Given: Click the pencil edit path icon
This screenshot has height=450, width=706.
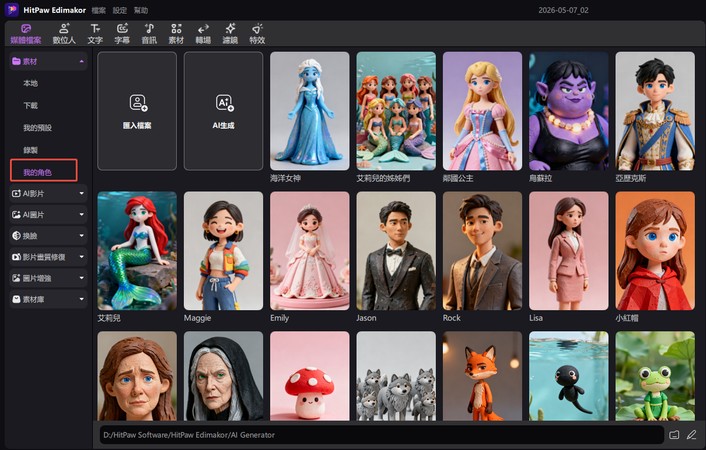Looking at the screenshot, I should (x=691, y=435).
